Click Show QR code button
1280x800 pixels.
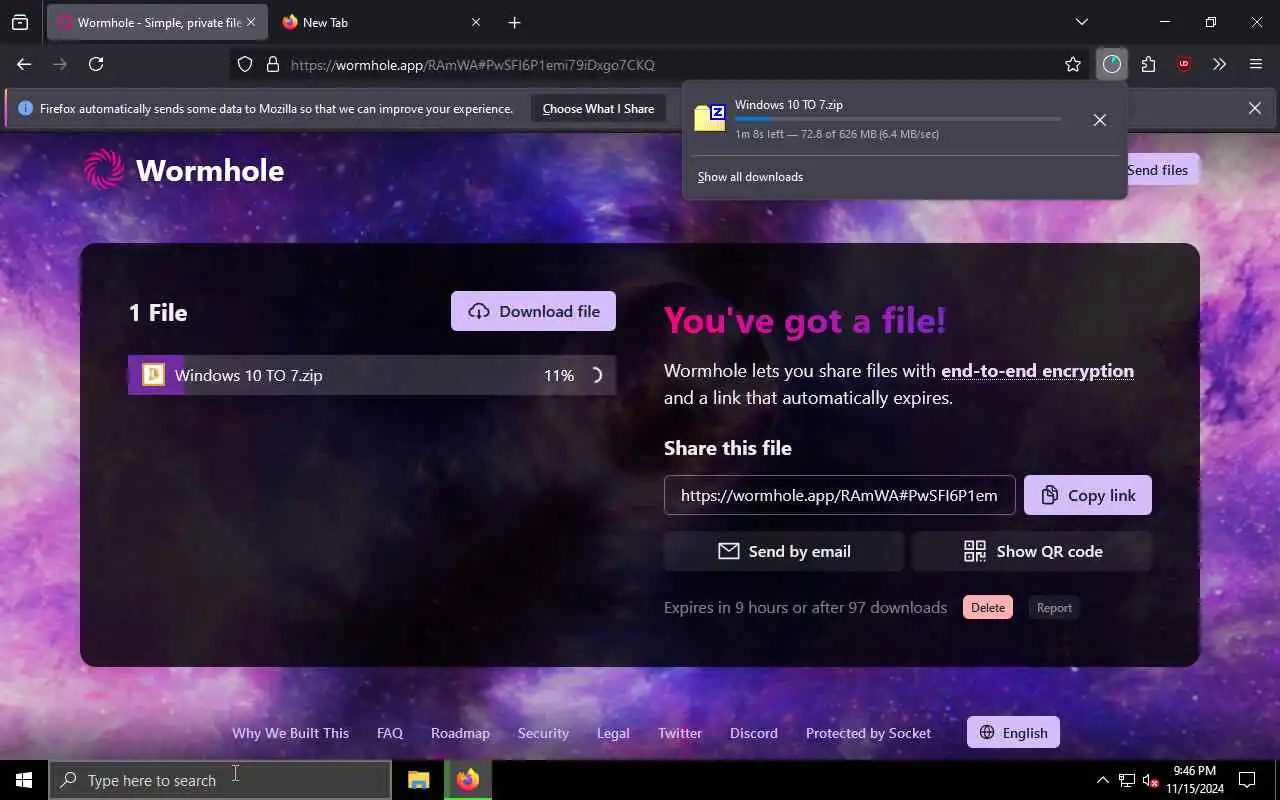pyautogui.click(x=1032, y=551)
